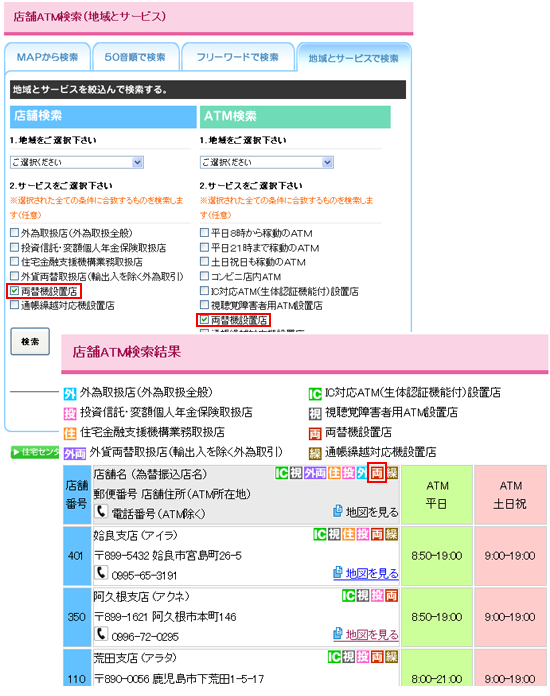550x696 pixels.
Task: Click branch number 350
Action: [x=76, y=617]
